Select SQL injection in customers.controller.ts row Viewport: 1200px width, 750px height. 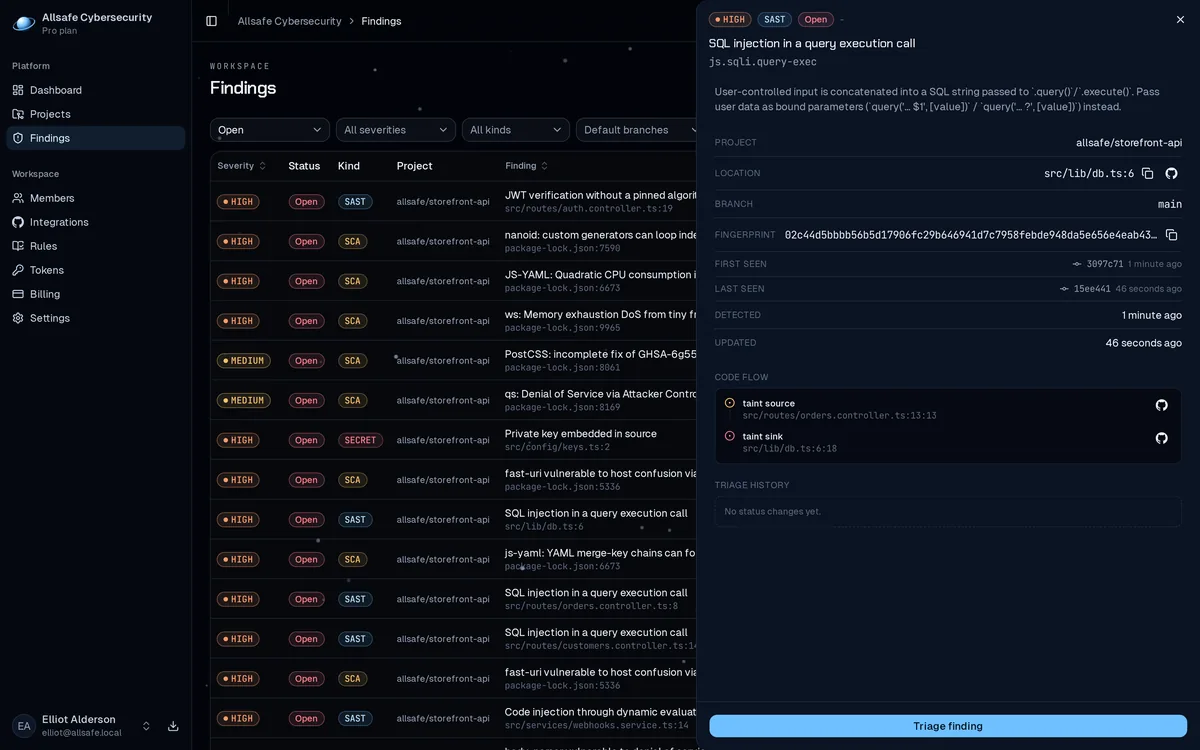(x=453, y=639)
